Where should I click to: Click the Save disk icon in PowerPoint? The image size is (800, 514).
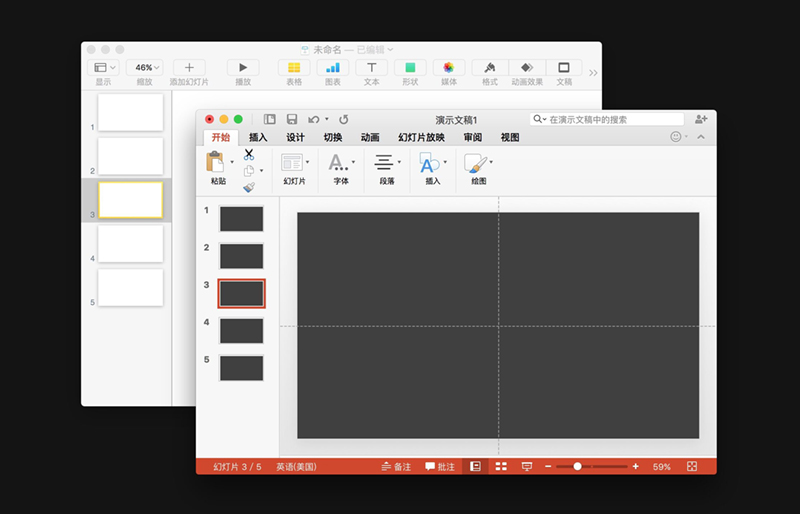coord(292,119)
